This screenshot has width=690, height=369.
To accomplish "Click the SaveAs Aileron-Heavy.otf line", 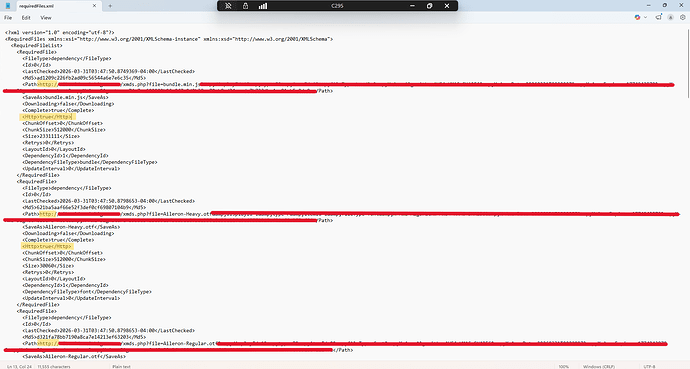I will 71,227.
